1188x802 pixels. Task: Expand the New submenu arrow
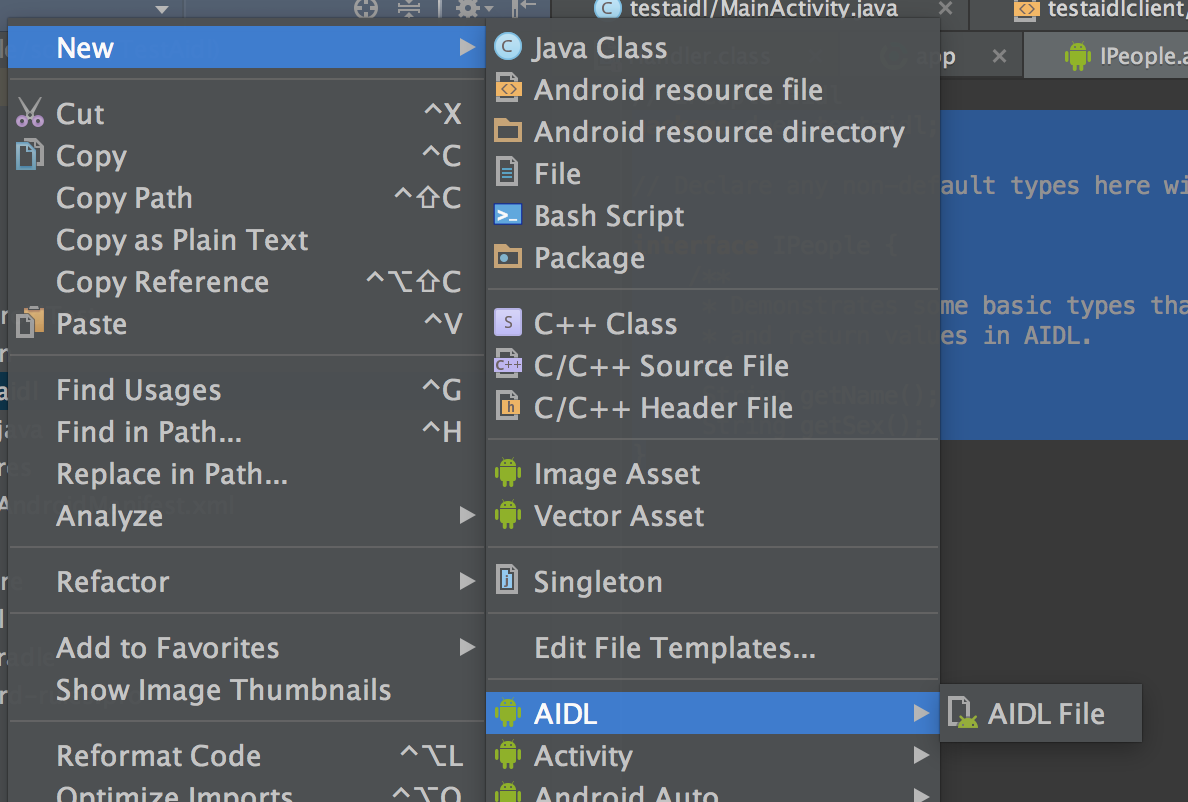[467, 47]
